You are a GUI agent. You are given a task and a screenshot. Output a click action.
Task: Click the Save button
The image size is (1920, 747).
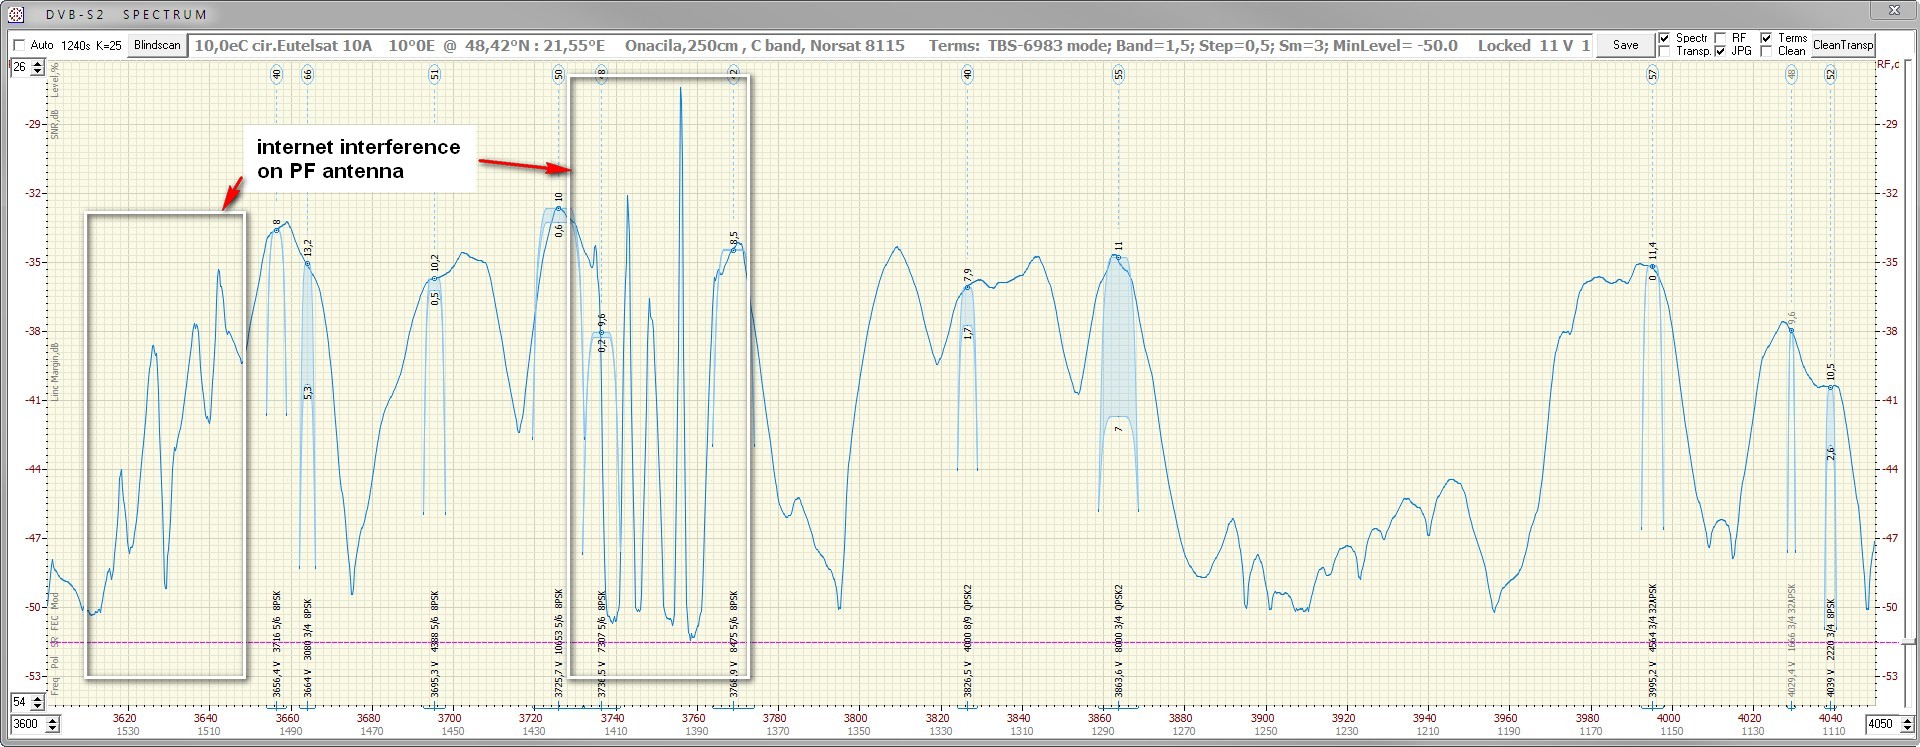point(1625,45)
